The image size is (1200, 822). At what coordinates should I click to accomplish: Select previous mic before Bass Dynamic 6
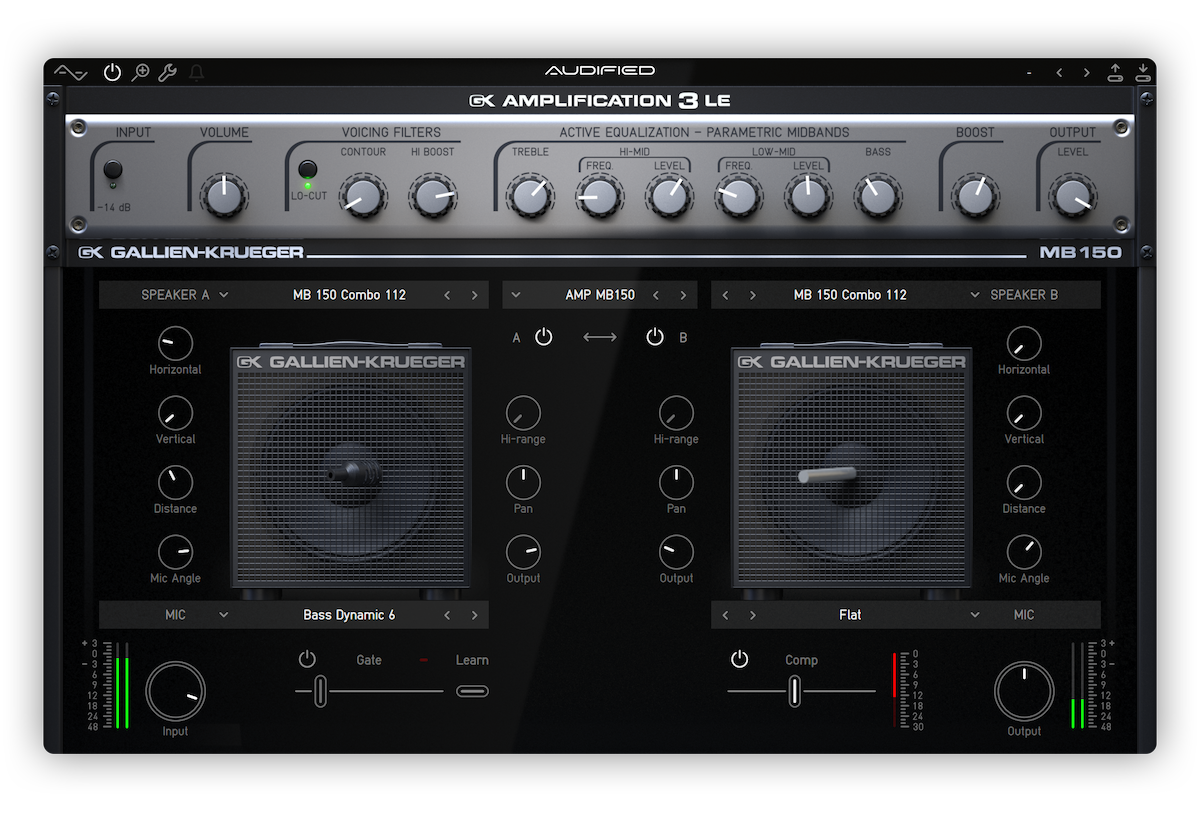pyautogui.click(x=447, y=615)
